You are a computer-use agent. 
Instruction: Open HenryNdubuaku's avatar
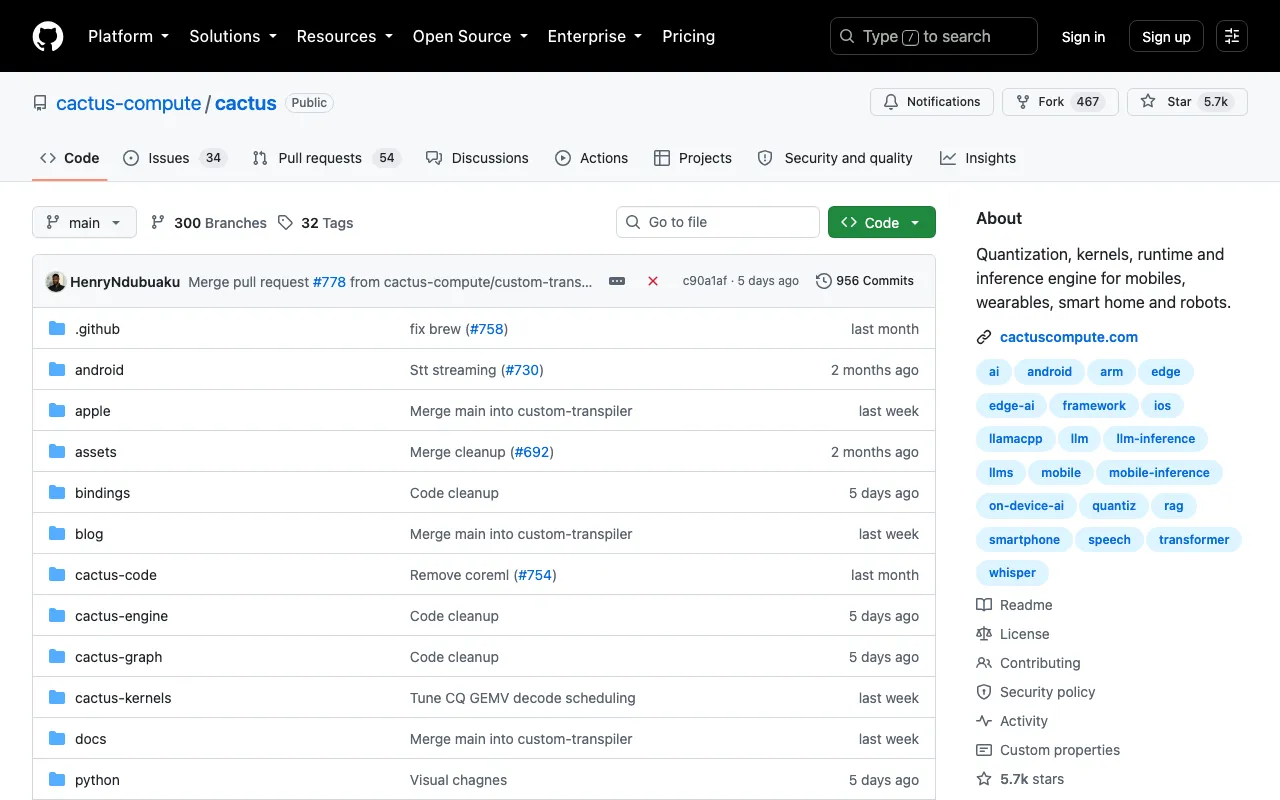56,281
